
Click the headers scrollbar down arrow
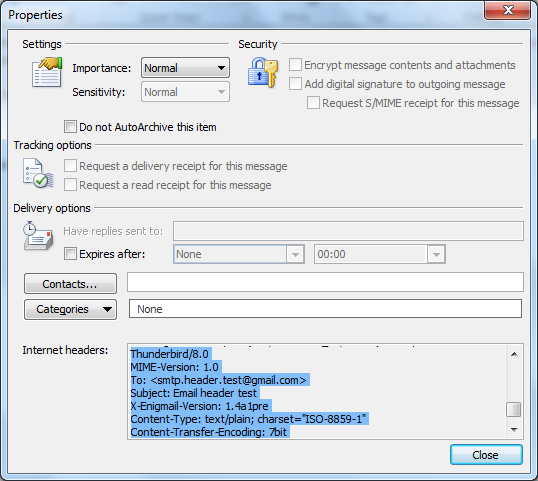point(514,429)
